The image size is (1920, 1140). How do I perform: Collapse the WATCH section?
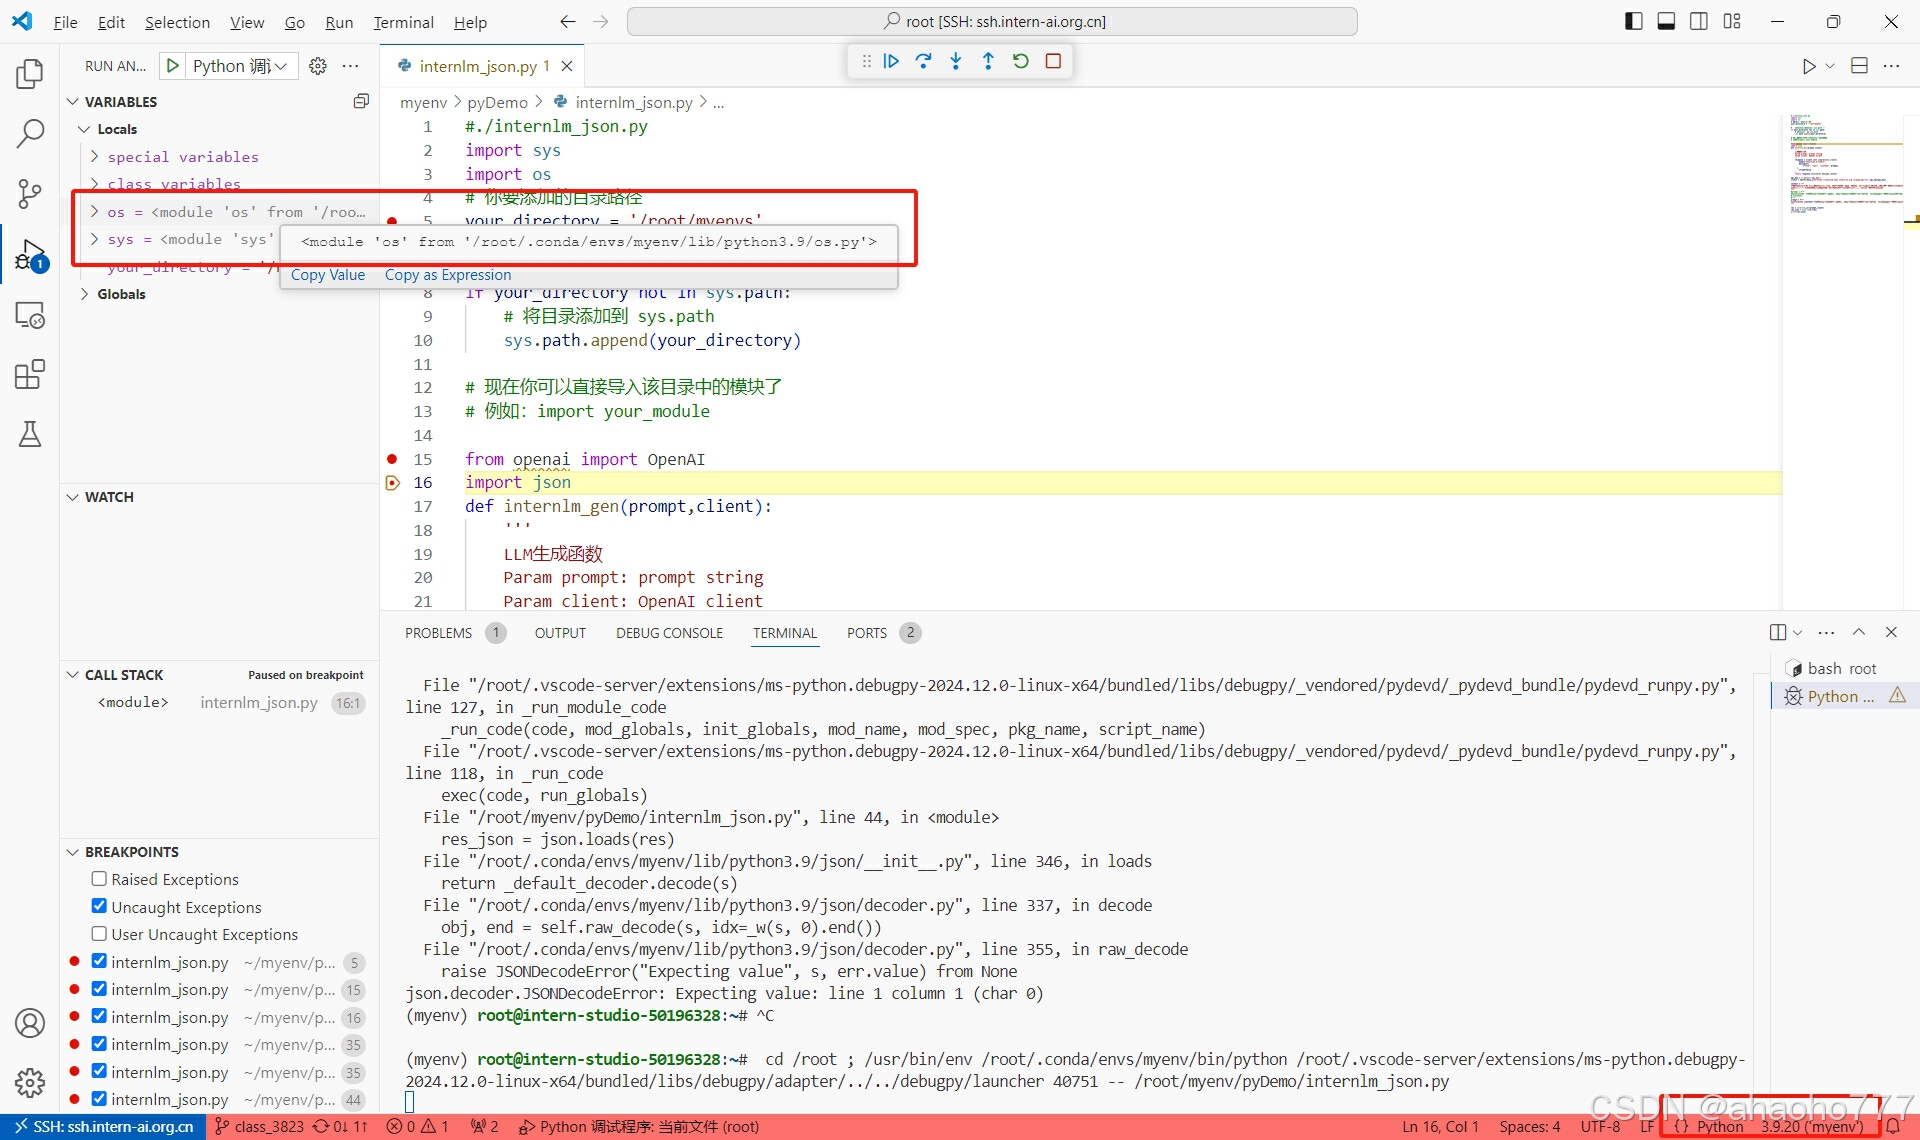coord(73,497)
